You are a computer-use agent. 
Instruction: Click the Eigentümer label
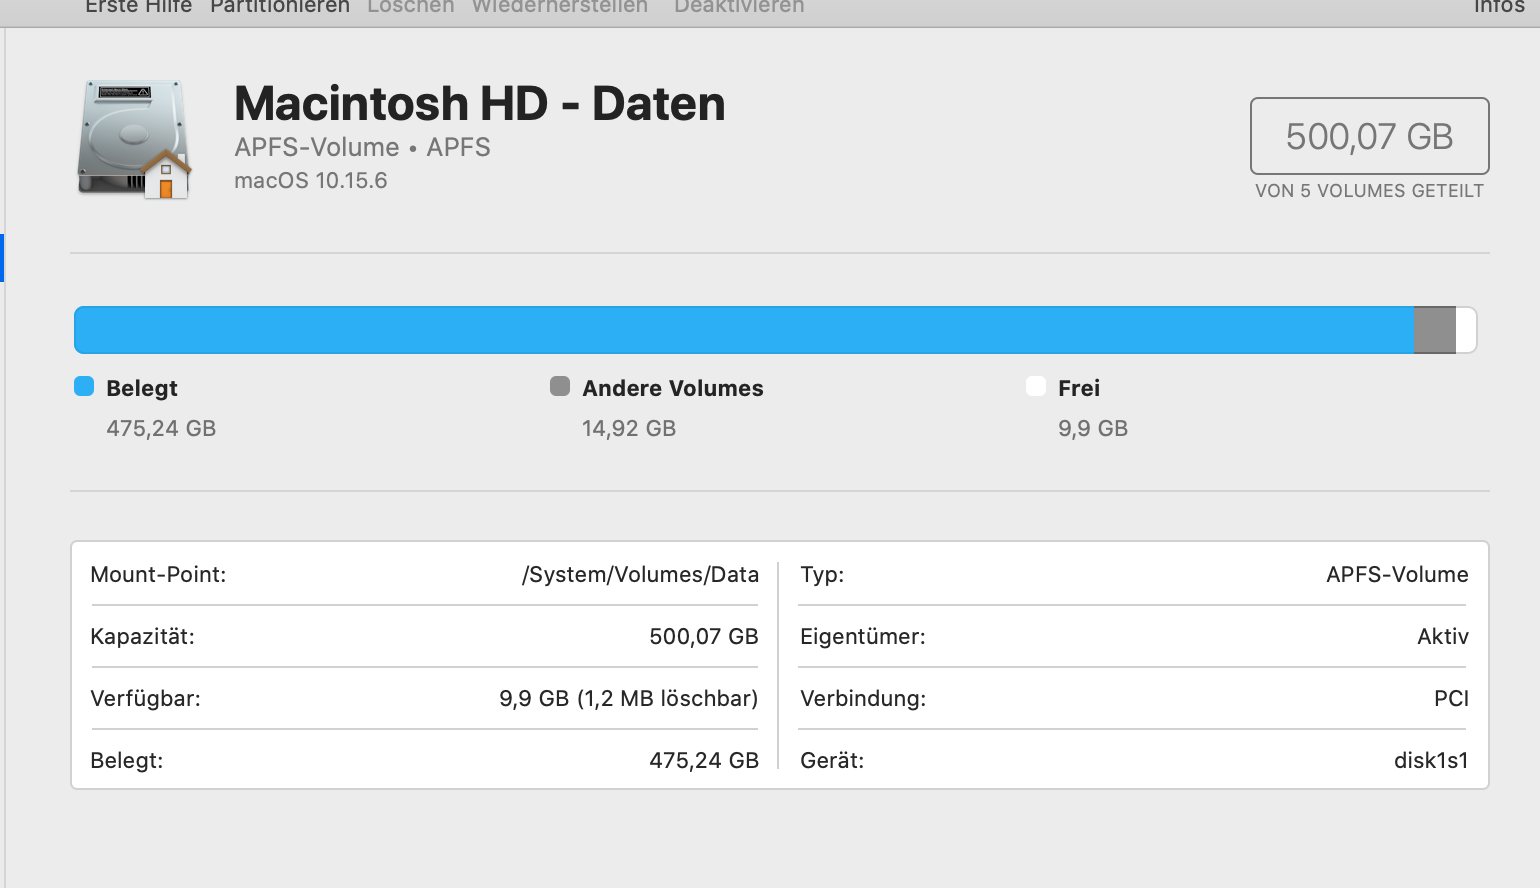click(x=863, y=637)
